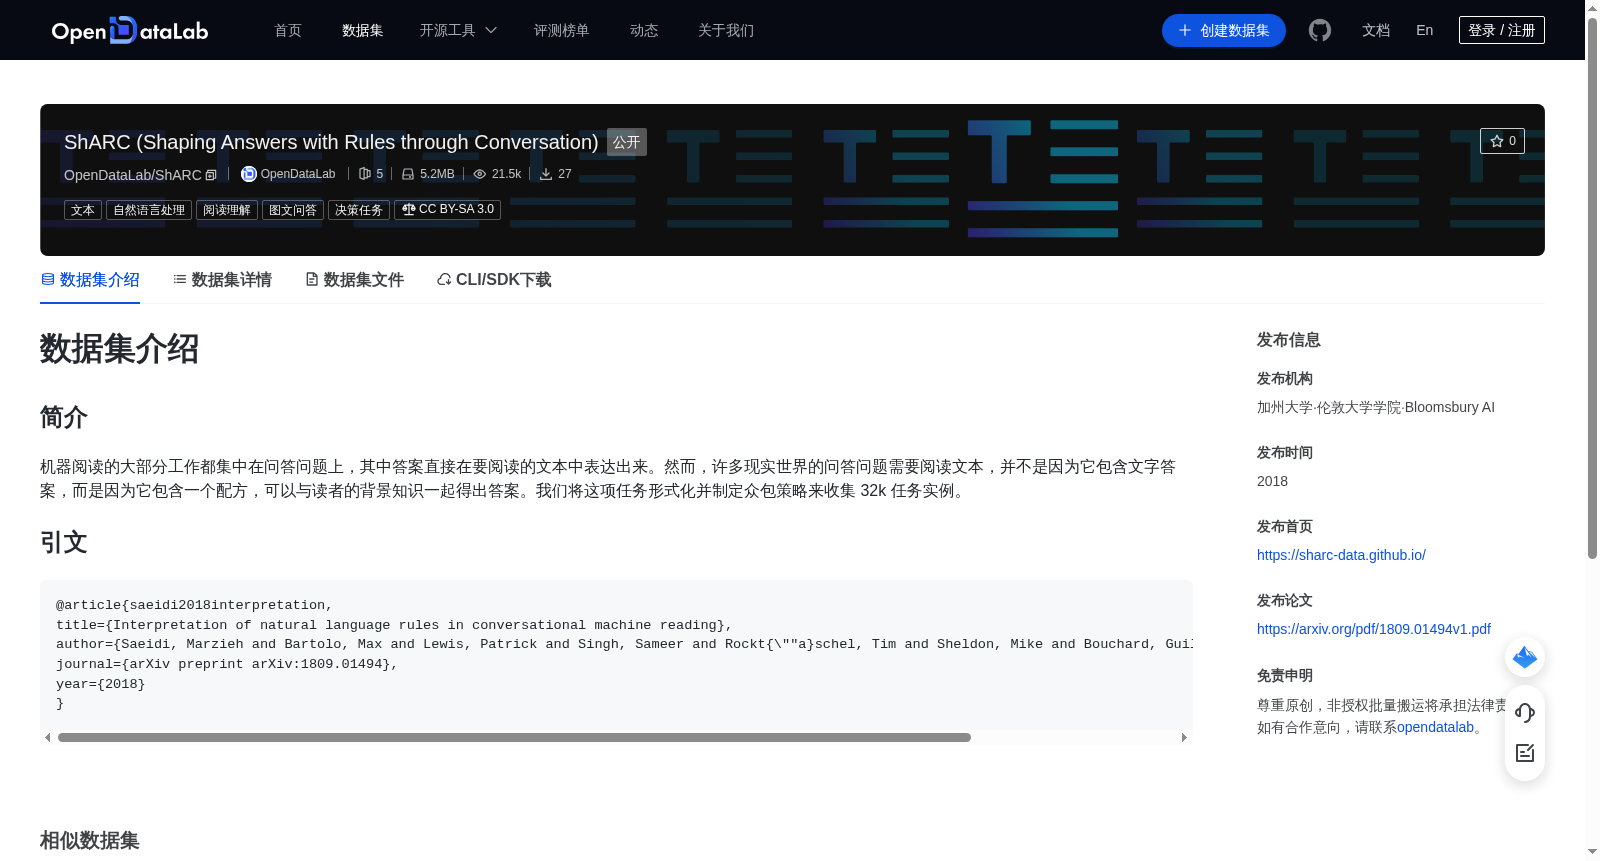Expand the 开源工具 dropdown

(458, 30)
